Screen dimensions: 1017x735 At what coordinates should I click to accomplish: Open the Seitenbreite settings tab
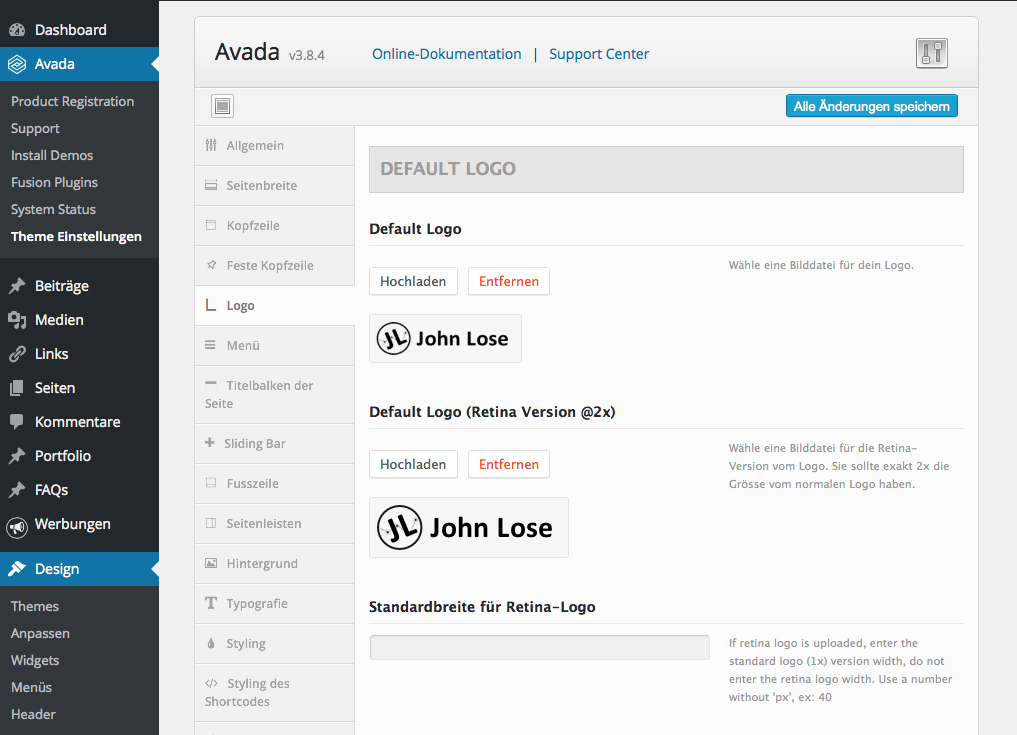coord(274,186)
